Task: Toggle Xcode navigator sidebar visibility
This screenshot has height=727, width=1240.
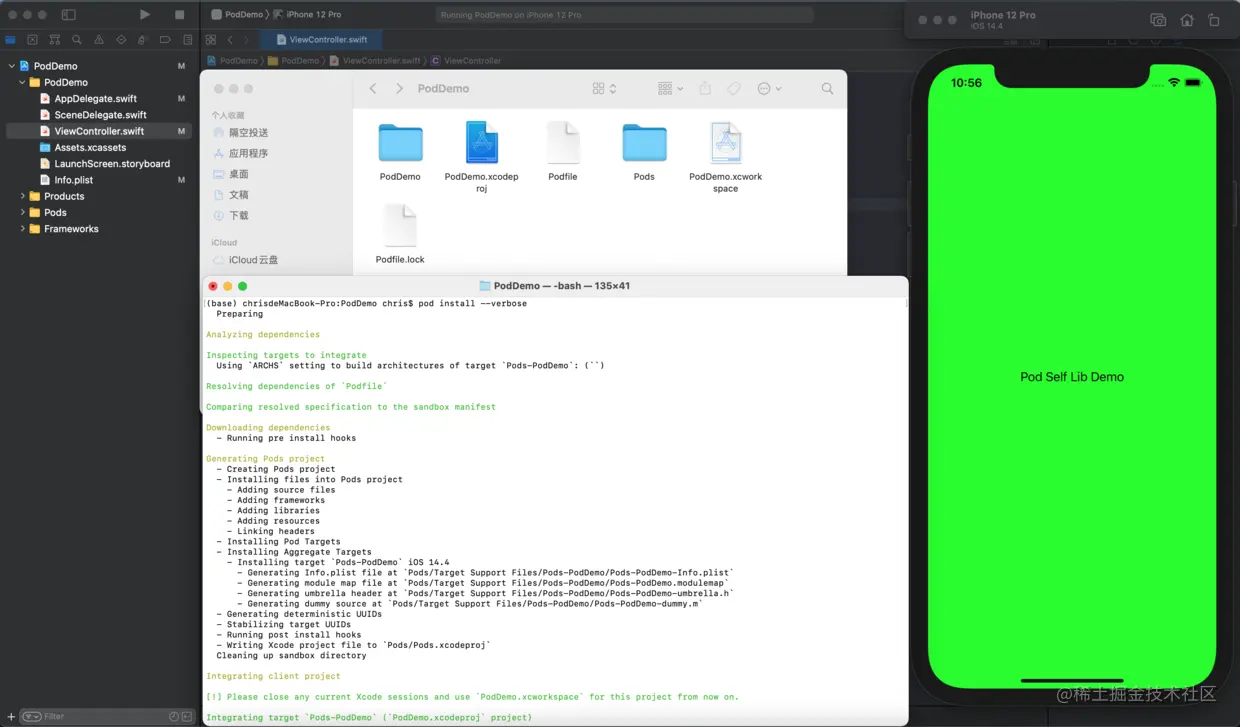Action: coord(69,15)
